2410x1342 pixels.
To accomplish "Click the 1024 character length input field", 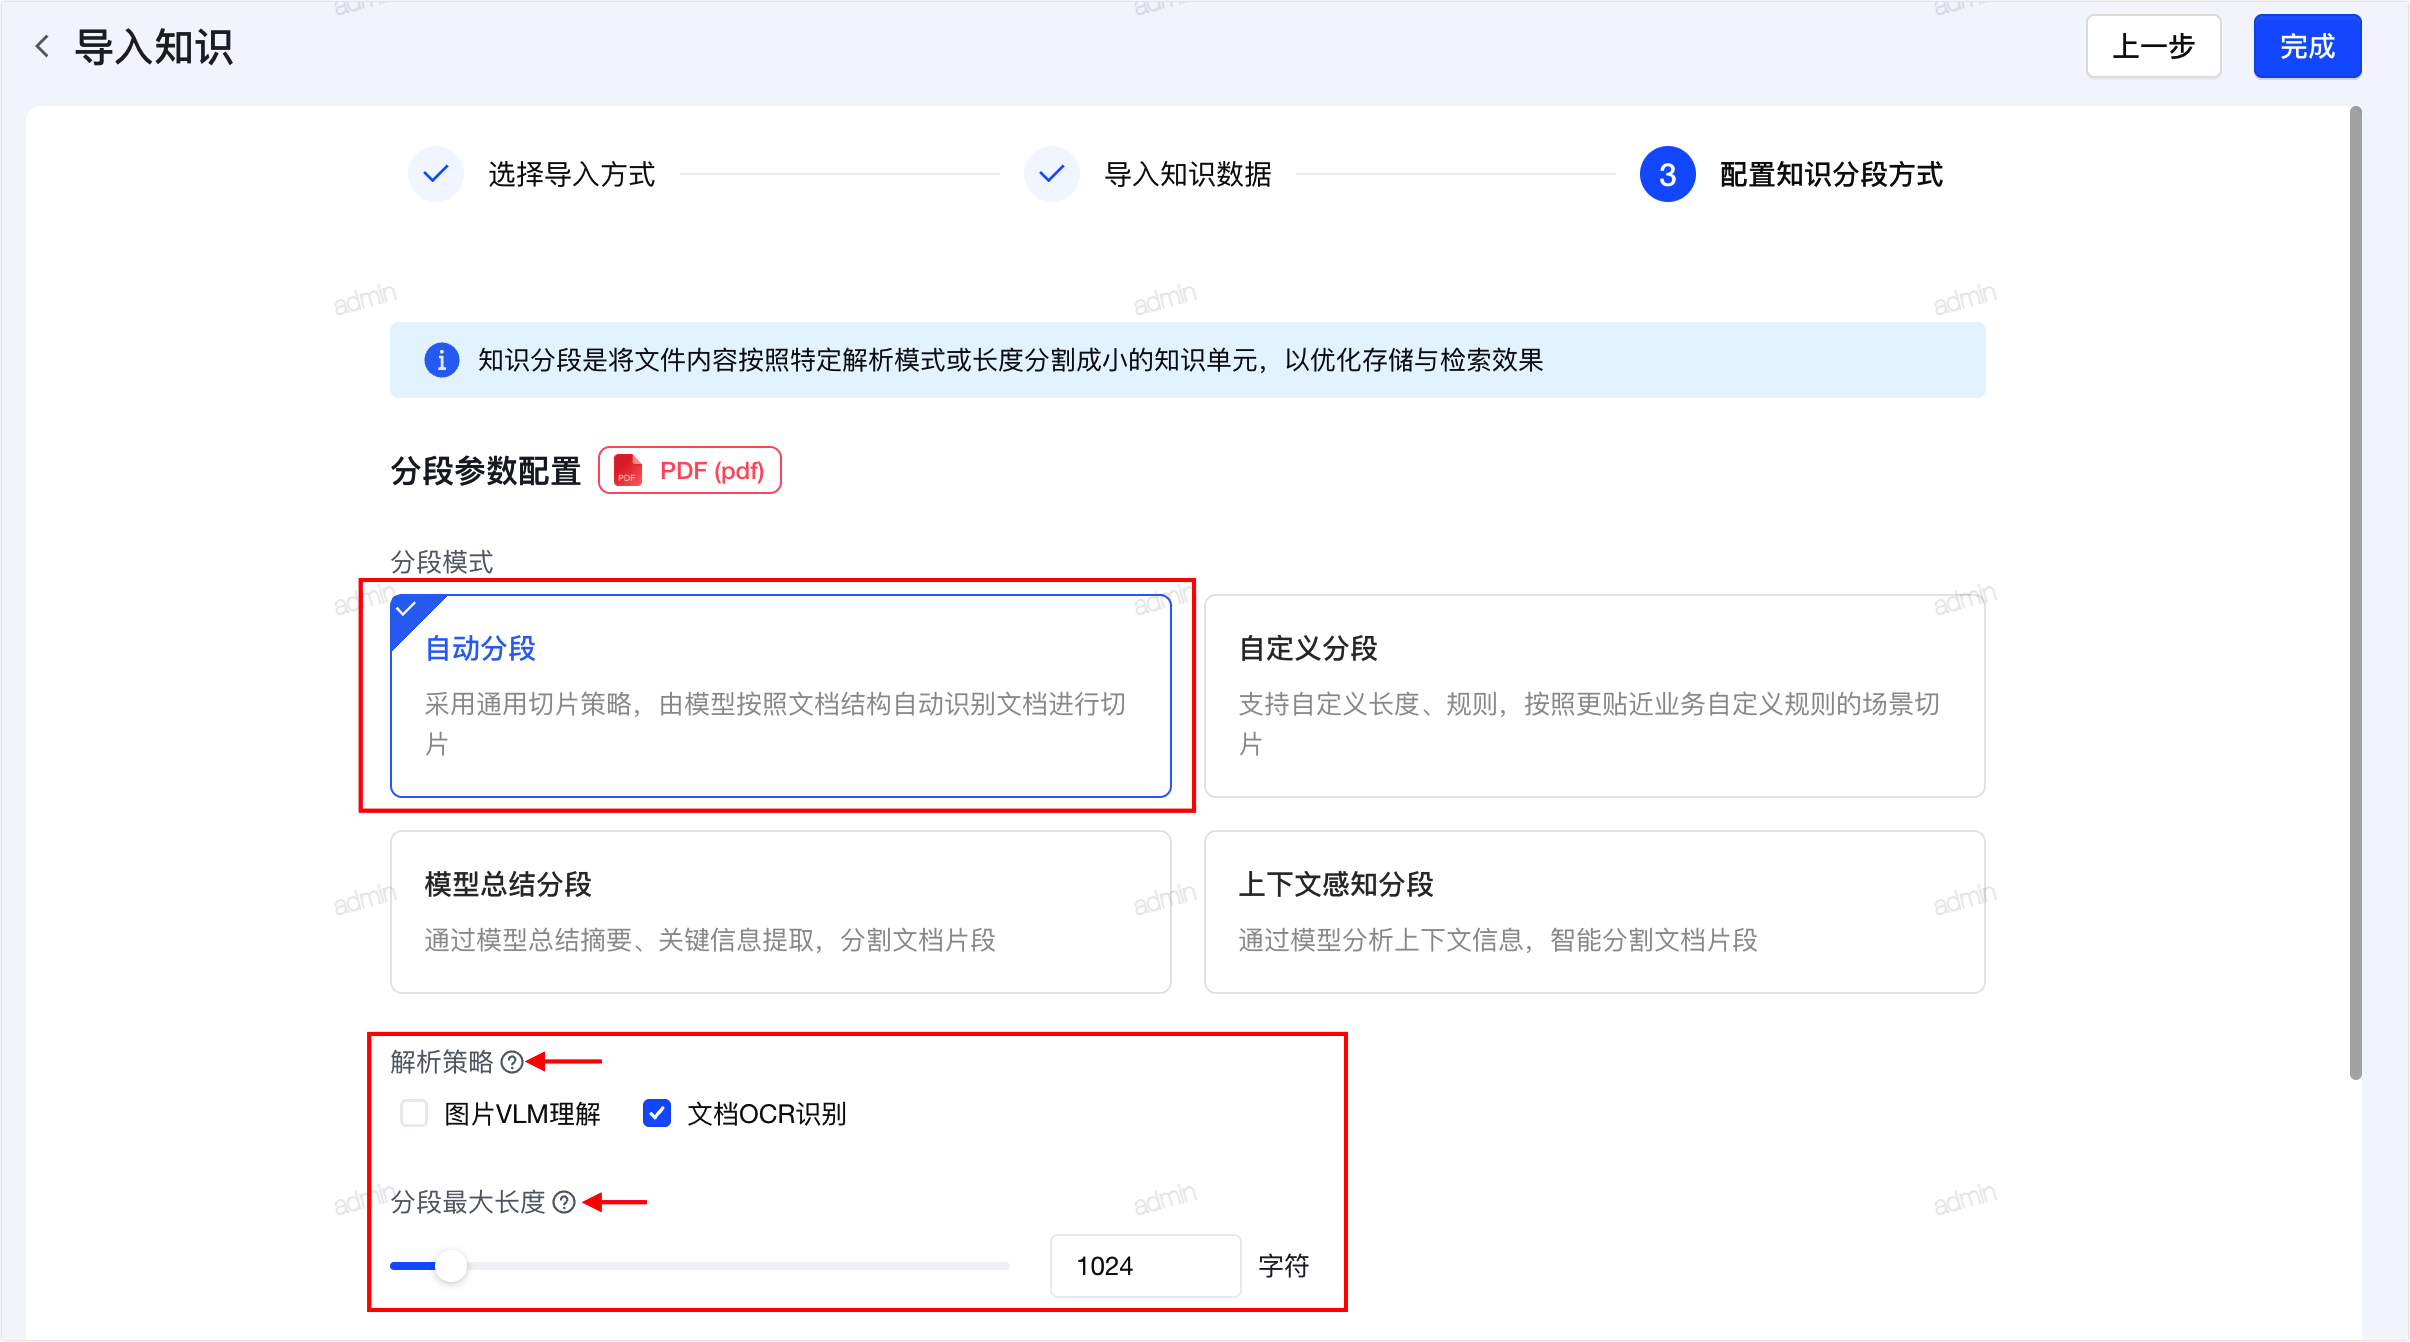I will tap(1145, 1266).
